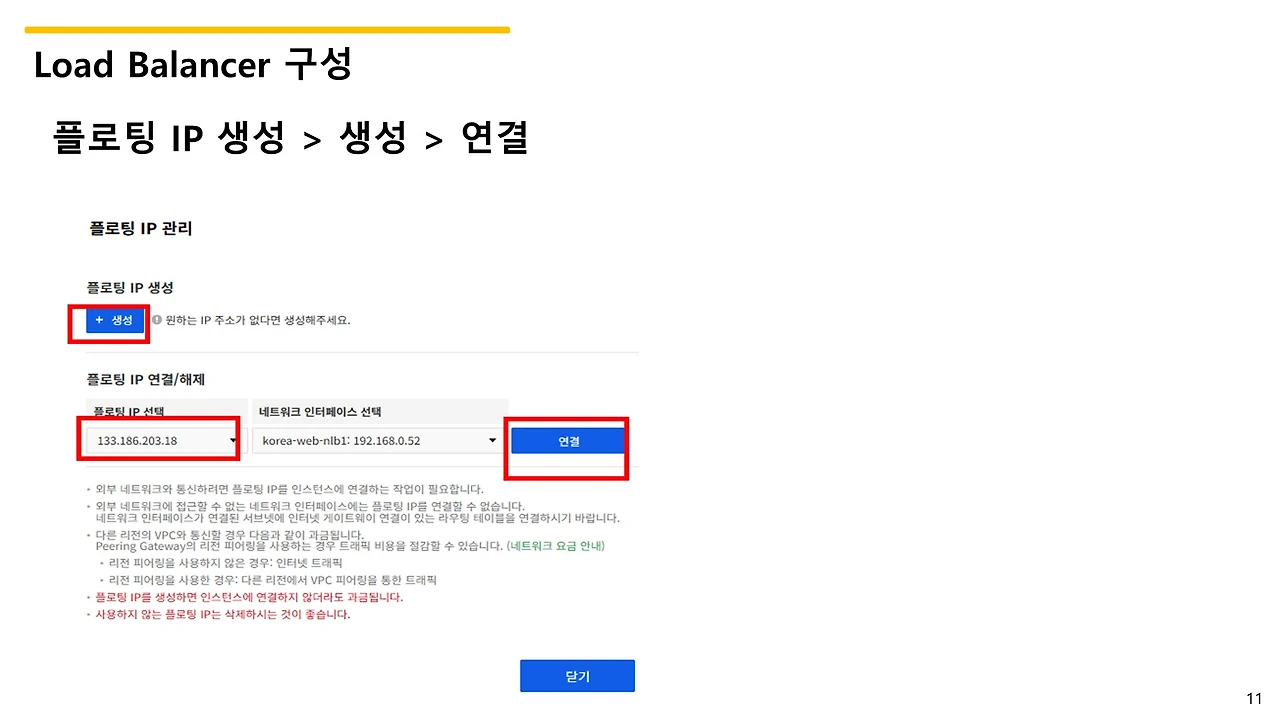Image resolution: width=1280 pixels, height=720 pixels.
Task: Click the 플로팅 IP 관리 heading
Action: coord(141,228)
